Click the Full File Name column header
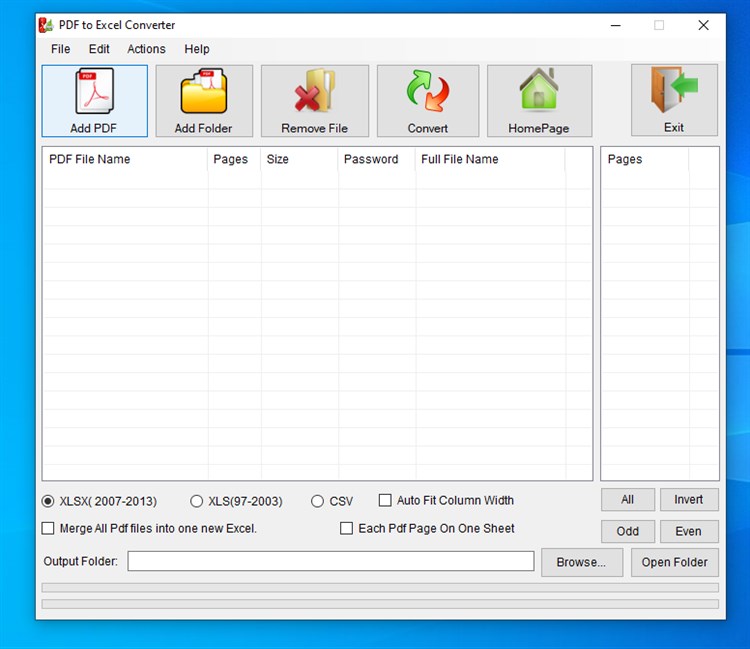Image resolution: width=750 pixels, height=649 pixels. tap(490, 159)
